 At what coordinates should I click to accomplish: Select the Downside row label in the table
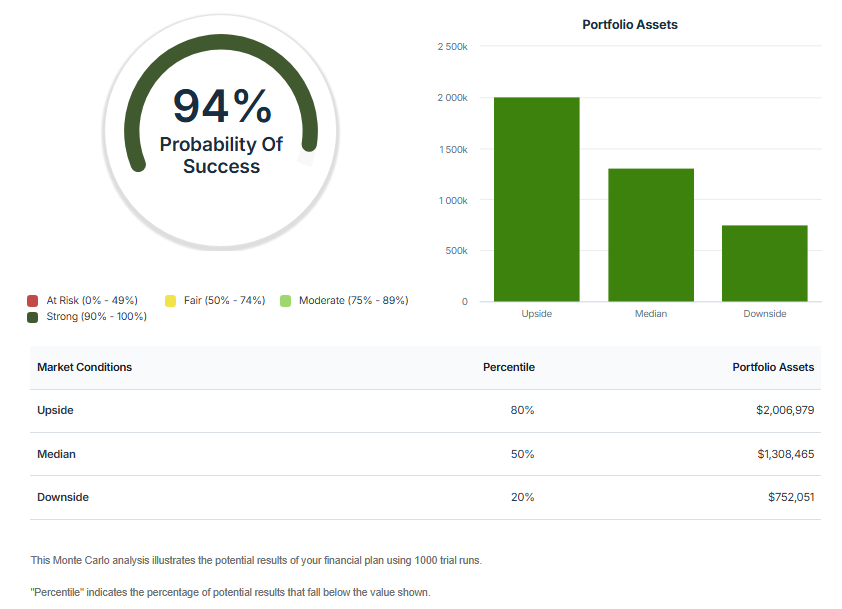[63, 497]
